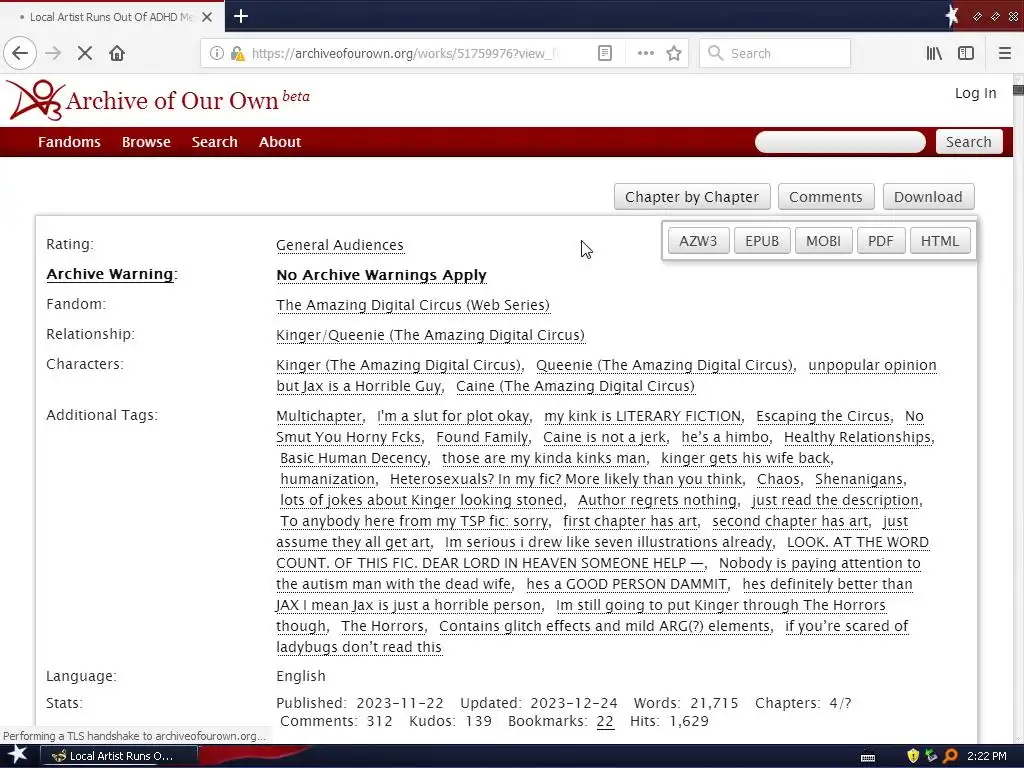
Task: Open the browser home page
Action: coord(117,54)
